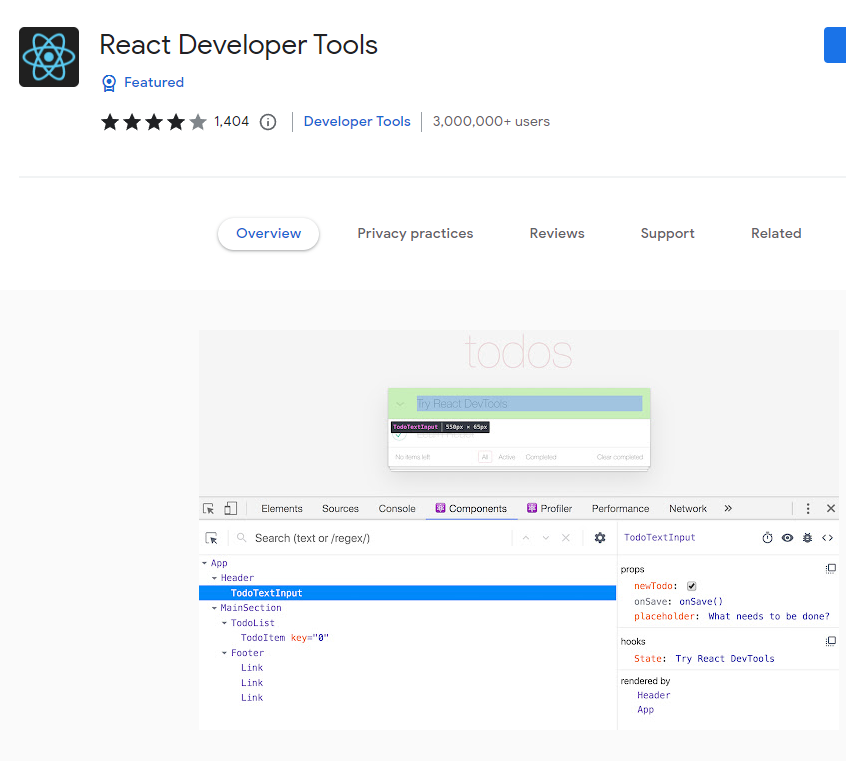Click the TodoTextInput size tooltip label
The width and height of the screenshot is (846, 761).
click(x=440, y=427)
